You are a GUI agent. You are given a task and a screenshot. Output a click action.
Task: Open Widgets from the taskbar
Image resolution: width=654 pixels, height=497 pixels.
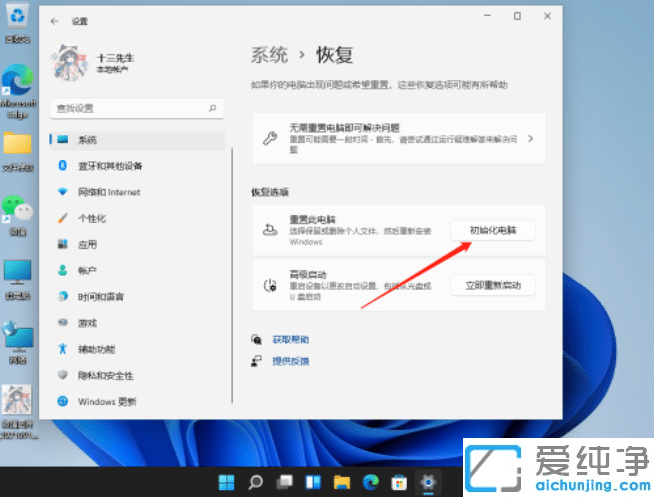(313, 482)
